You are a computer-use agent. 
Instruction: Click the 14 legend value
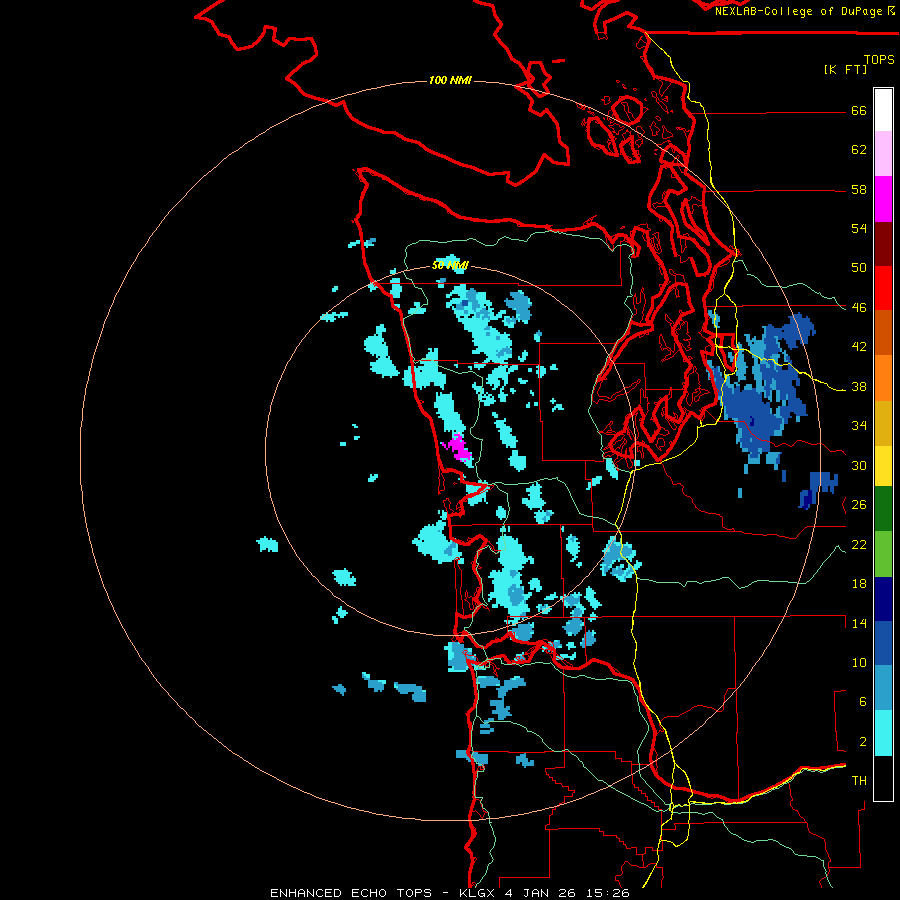[x=859, y=623]
